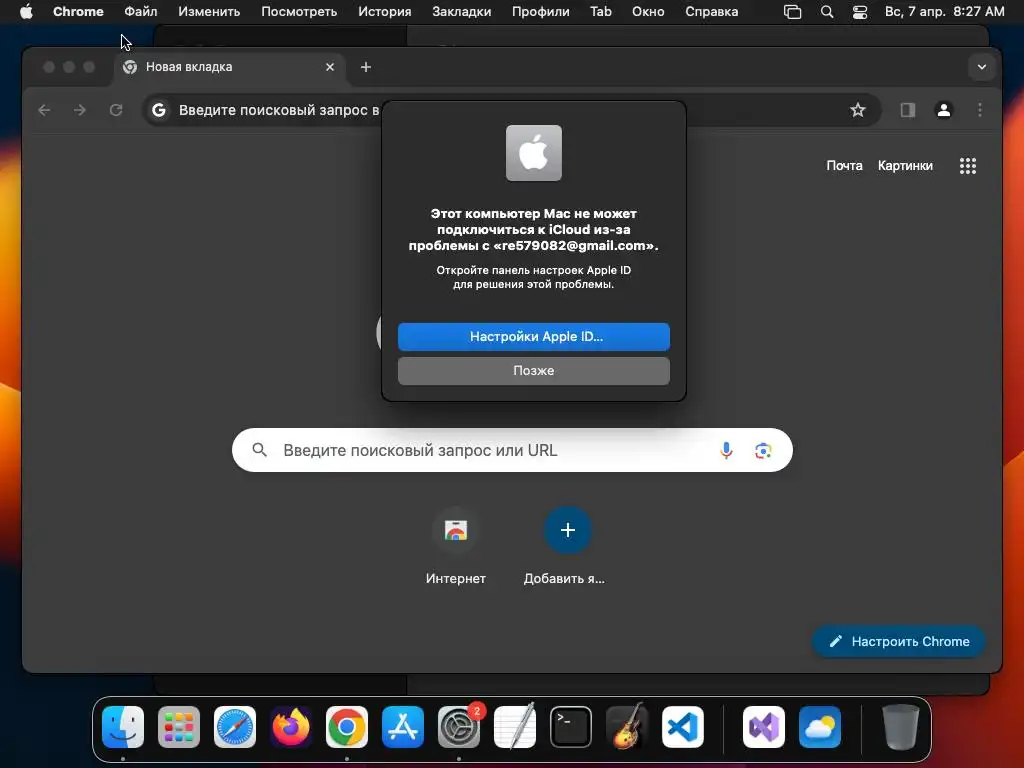The width and height of the screenshot is (1024, 768).
Task: Click the magnifier icon in the search box
Action: 259,450
